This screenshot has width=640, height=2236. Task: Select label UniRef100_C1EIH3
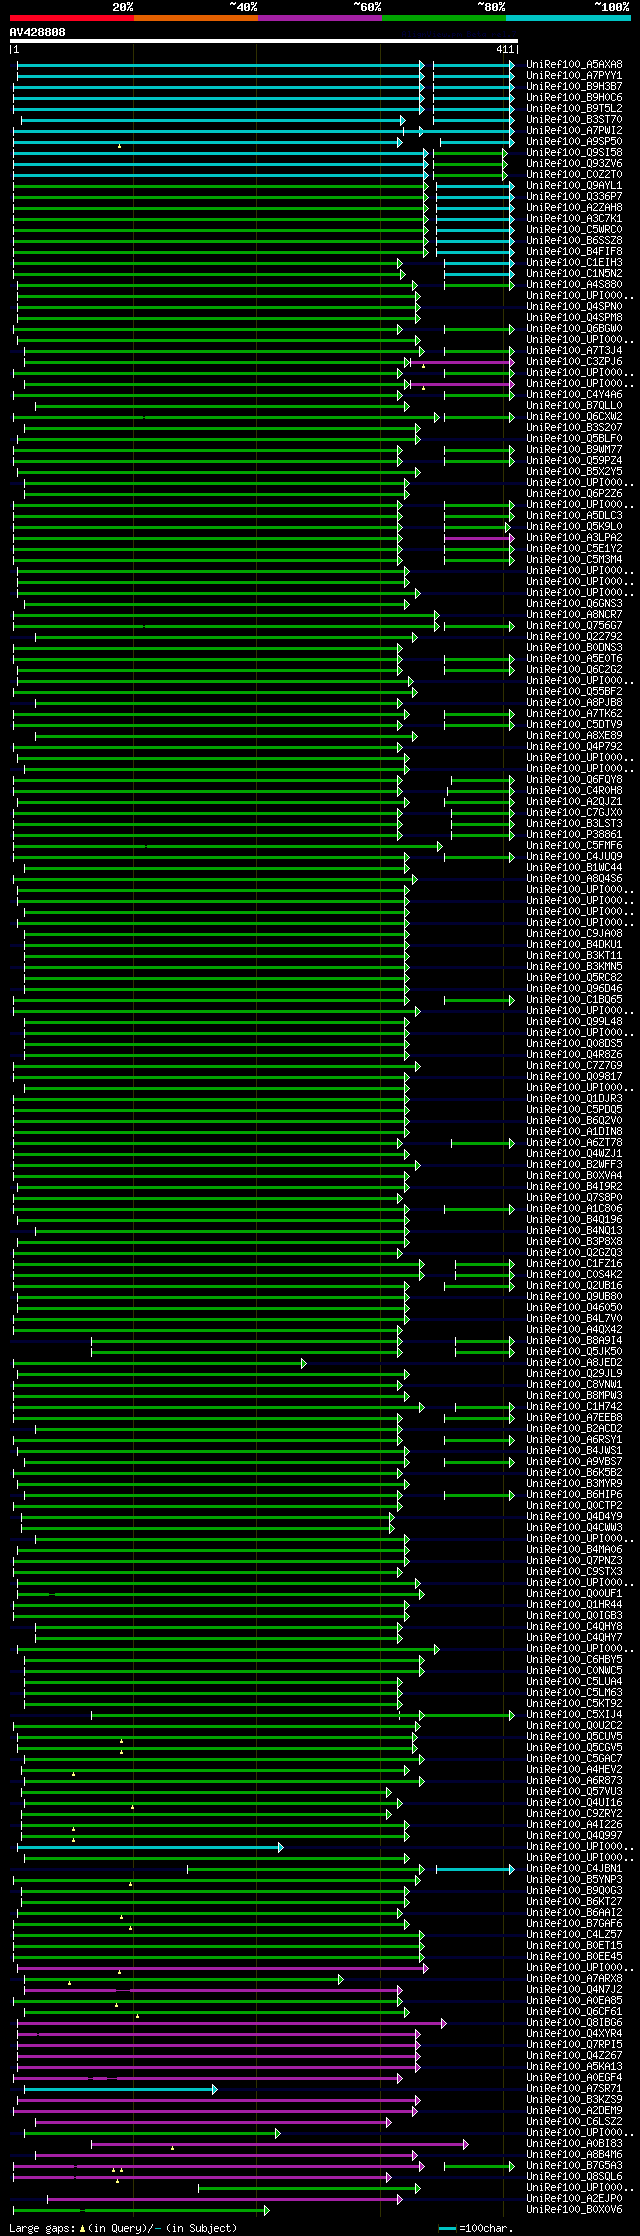[574, 262]
